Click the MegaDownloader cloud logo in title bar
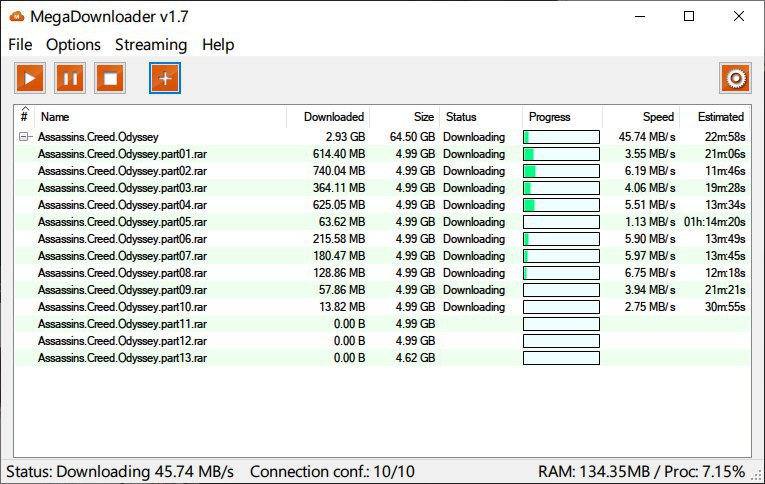 pos(16,15)
